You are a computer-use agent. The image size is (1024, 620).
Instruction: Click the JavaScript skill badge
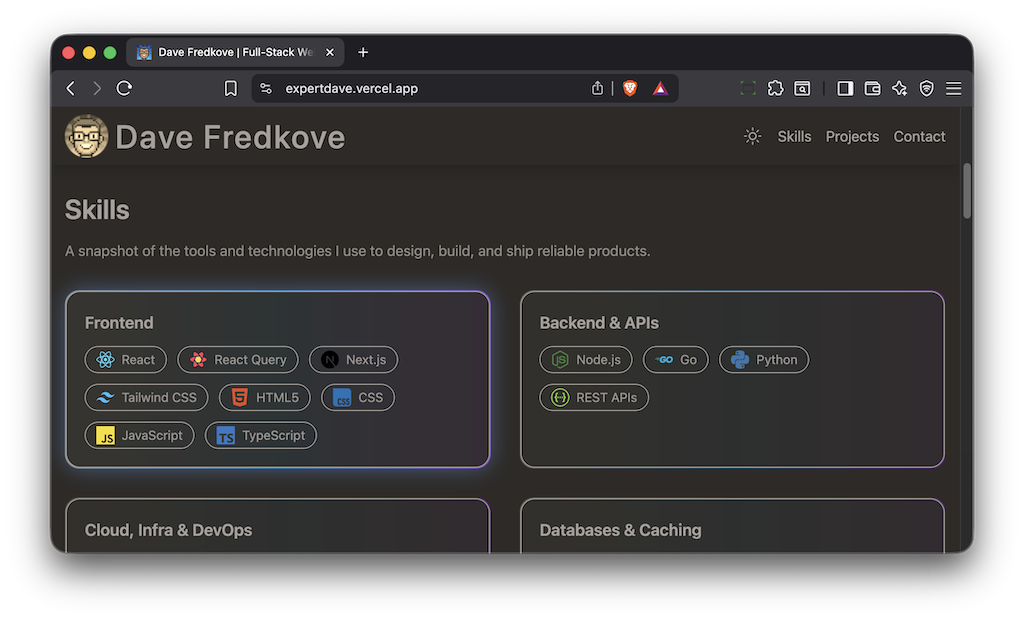coord(139,435)
